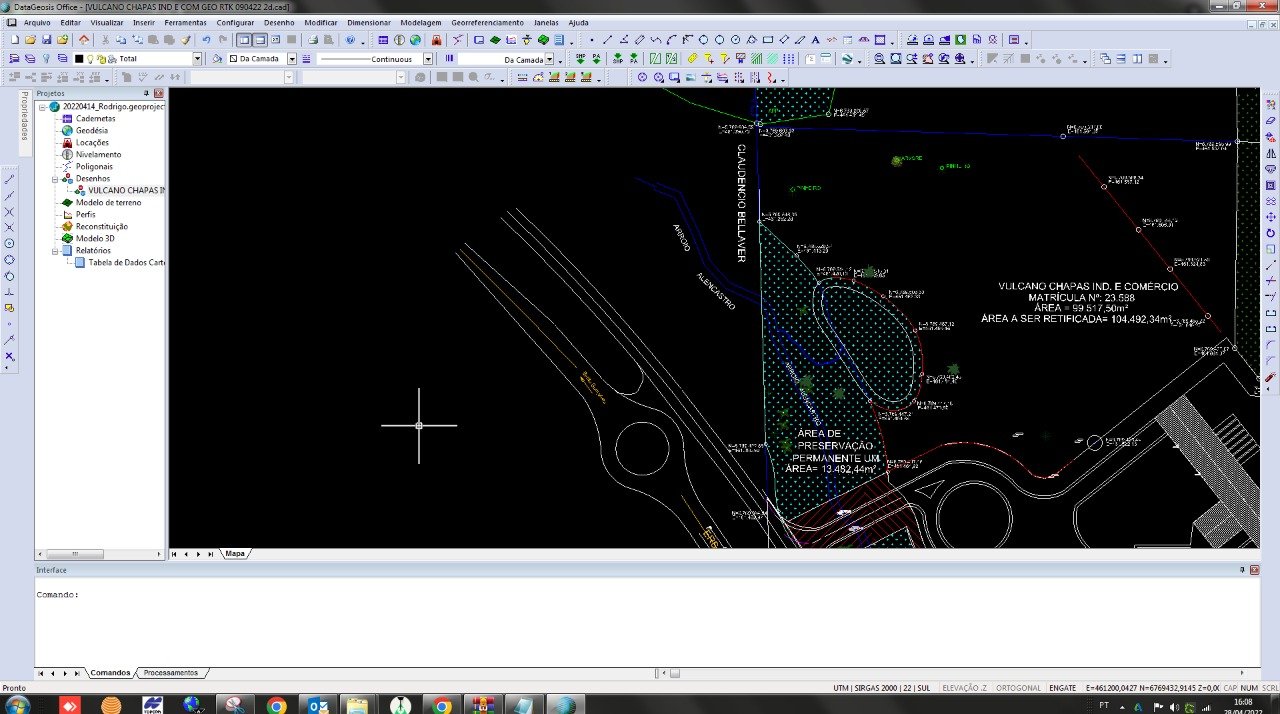Switch to the Processamentos tab
Screen dimensions: 1280x714
(x=170, y=673)
